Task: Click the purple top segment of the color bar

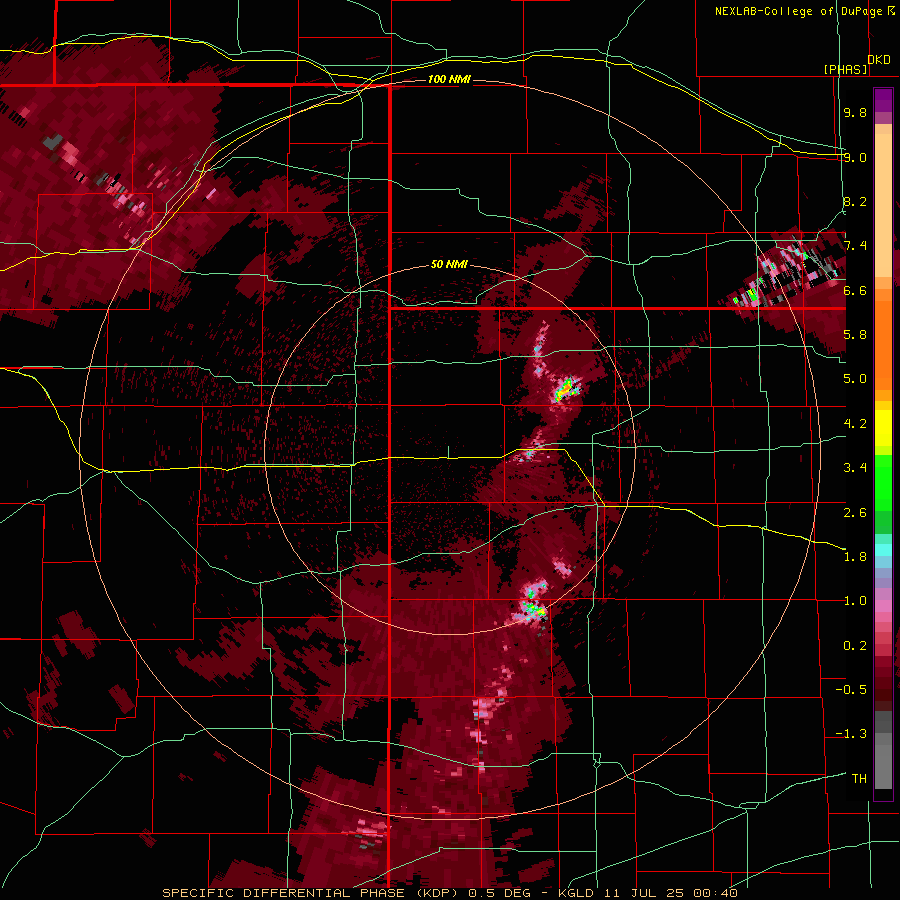Action: 883,100
